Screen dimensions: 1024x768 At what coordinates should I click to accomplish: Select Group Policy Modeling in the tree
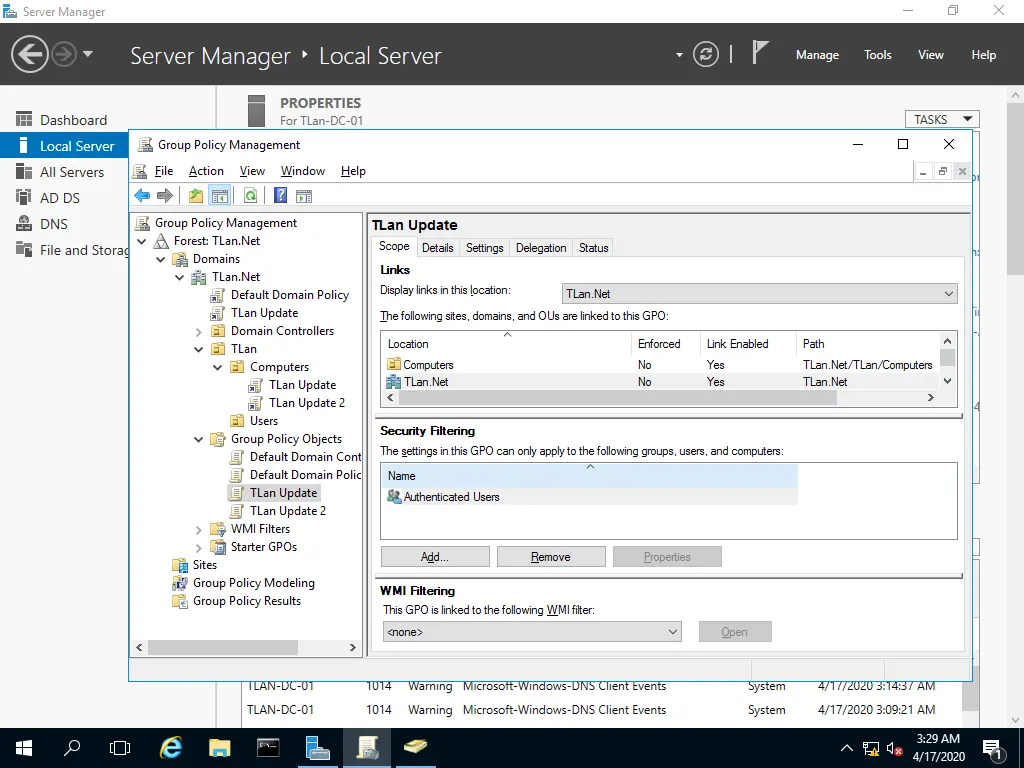[253, 583]
